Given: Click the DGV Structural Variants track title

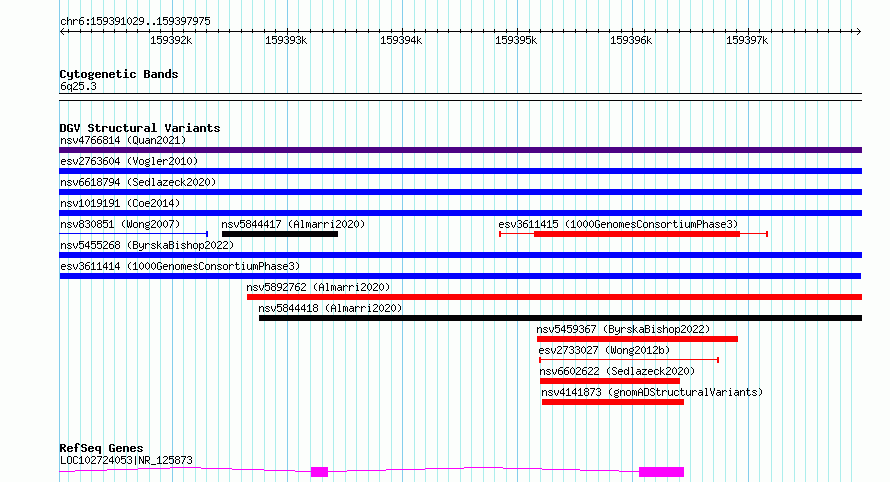Looking at the screenshot, I should [x=140, y=128].
